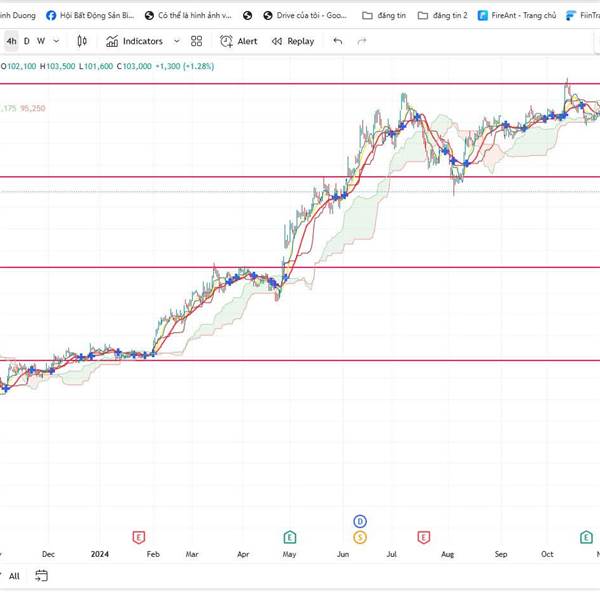The image size is (600, 600).
Task: Expand the dropdown arrow beside Indicators
Action: pos(176,41)
